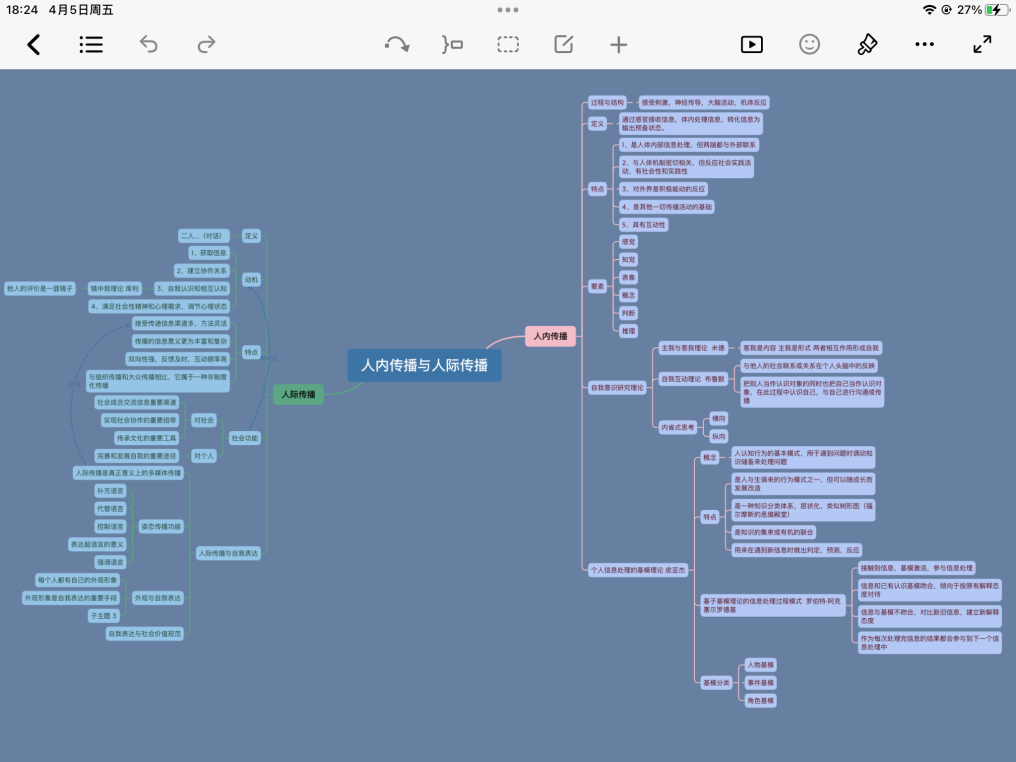Select the 人际传播与自我表达 node
This screenshot has width=1016, height=762.
point(229,553)
